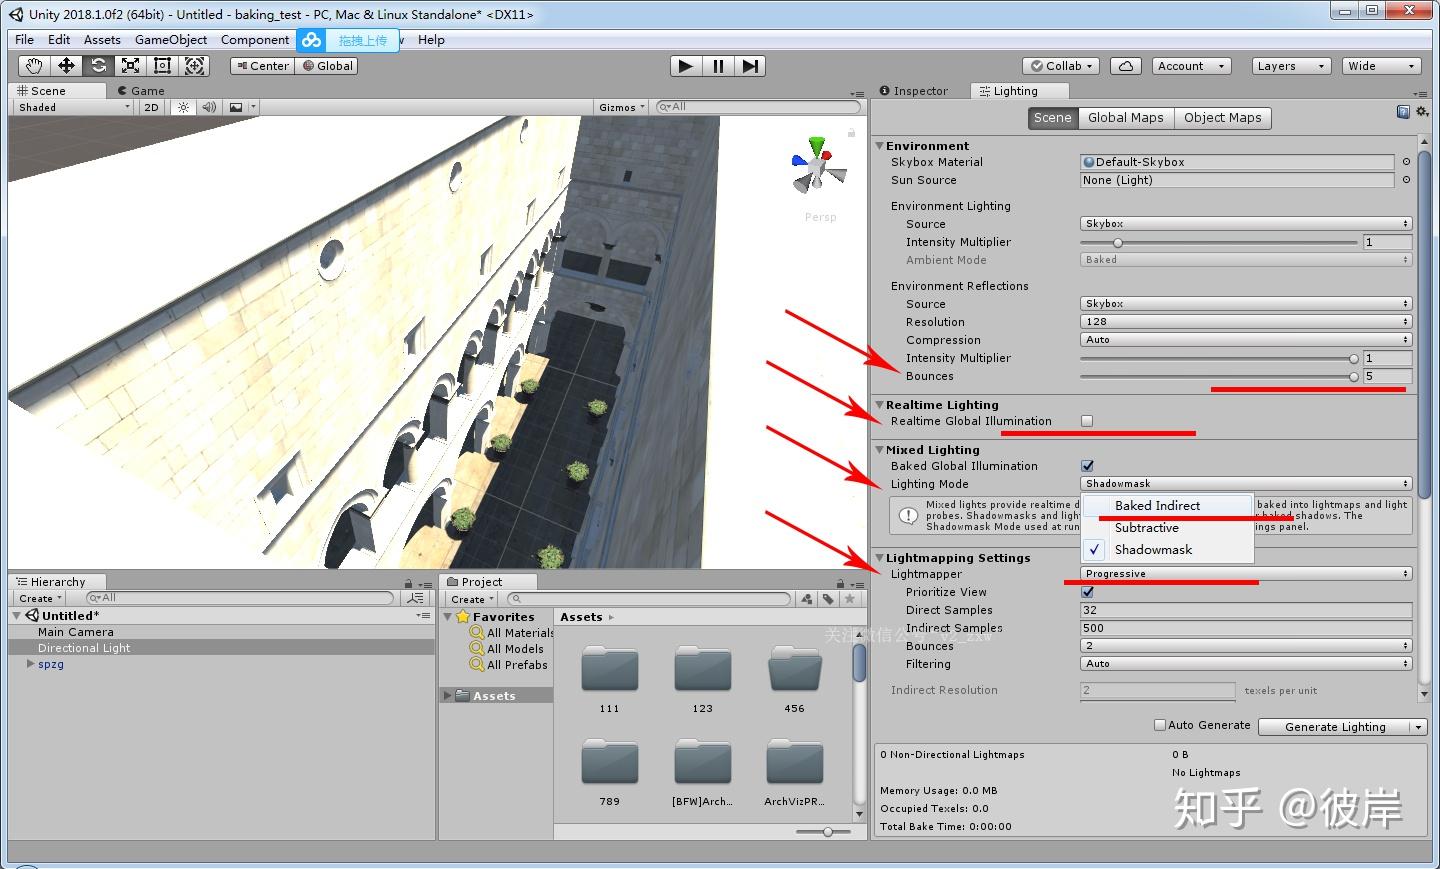Open the Project Create button
This screenshot has width=1440, height=869.
click(x=472, y=599)
